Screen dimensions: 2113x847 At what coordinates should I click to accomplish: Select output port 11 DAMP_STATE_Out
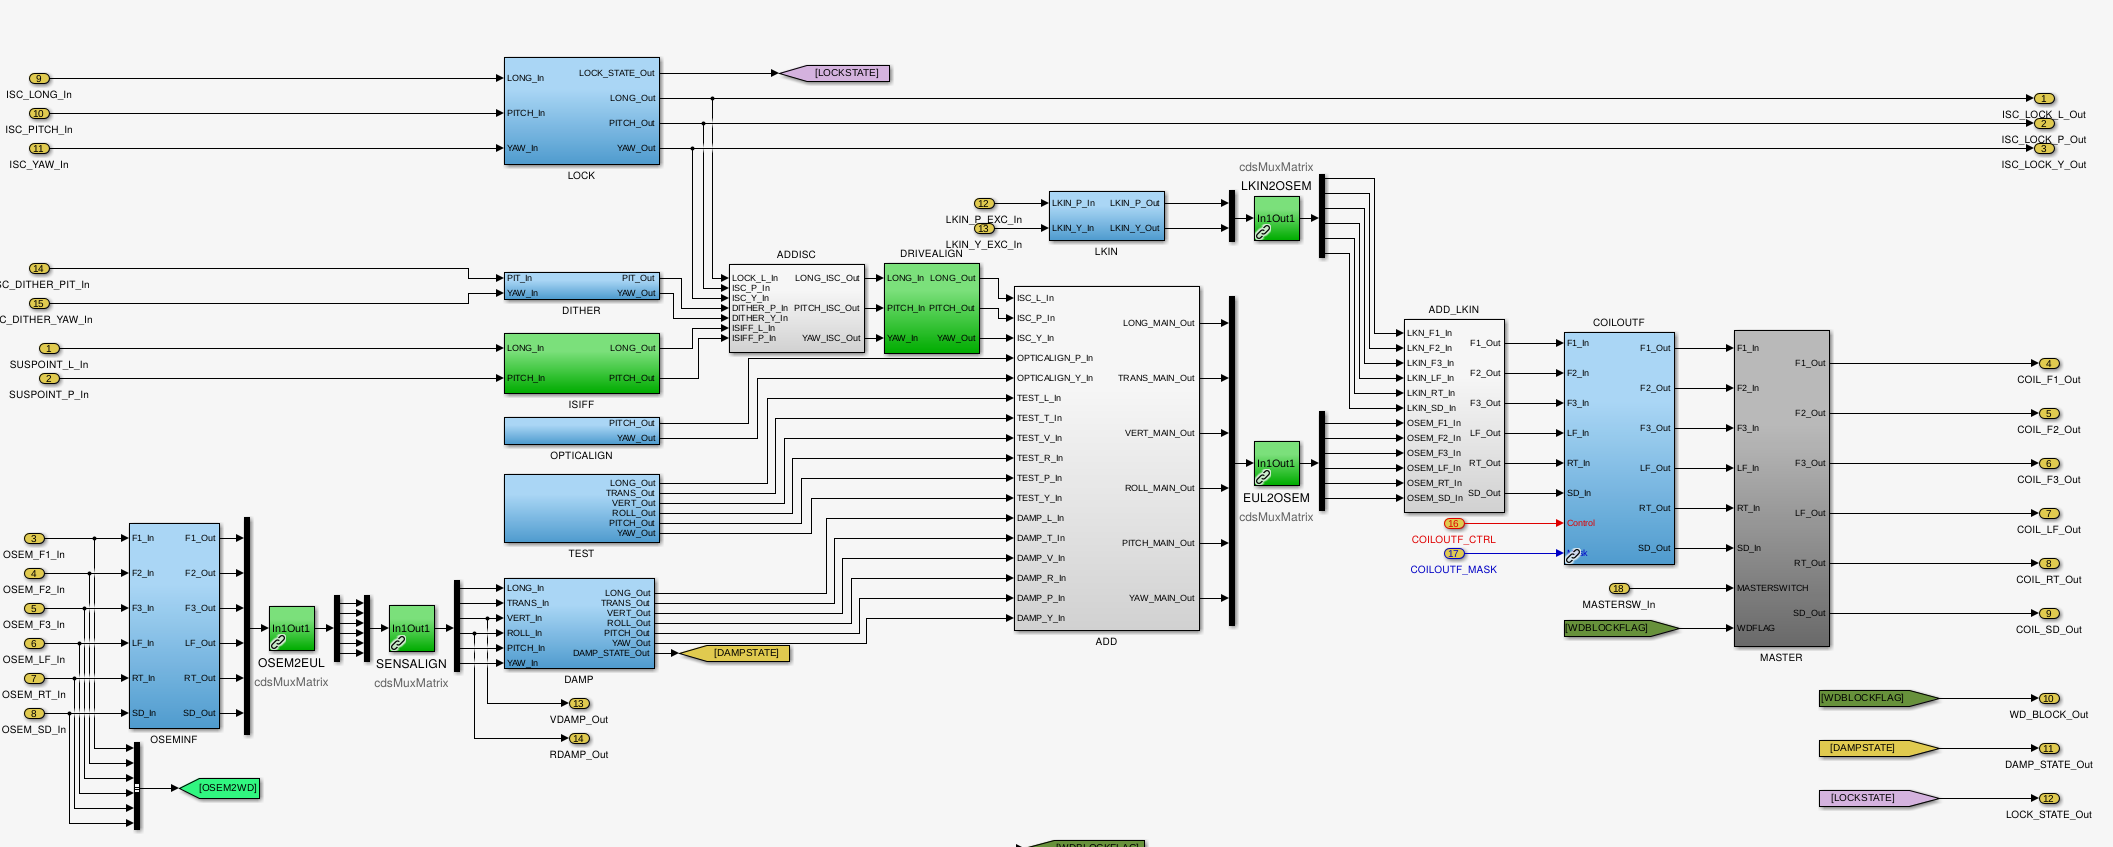pyautogui.click(x=2049, y=748)
